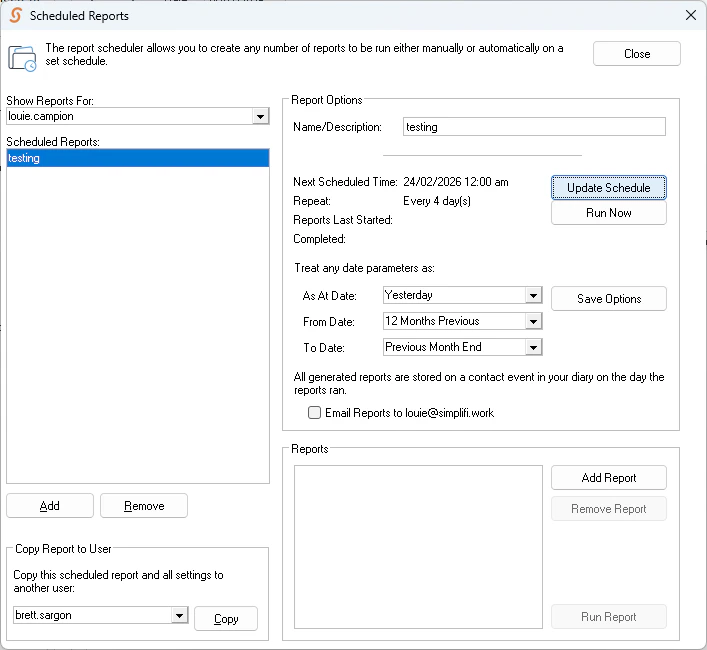Click Update Schedule button
This screenshot has height=650, width=707.
click(609, 188)
